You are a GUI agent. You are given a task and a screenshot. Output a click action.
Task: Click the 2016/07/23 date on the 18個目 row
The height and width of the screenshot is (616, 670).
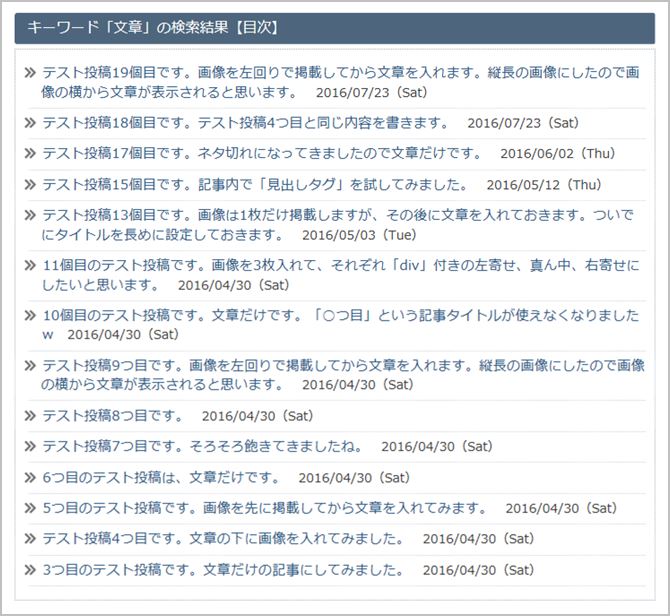click(523, 123)
